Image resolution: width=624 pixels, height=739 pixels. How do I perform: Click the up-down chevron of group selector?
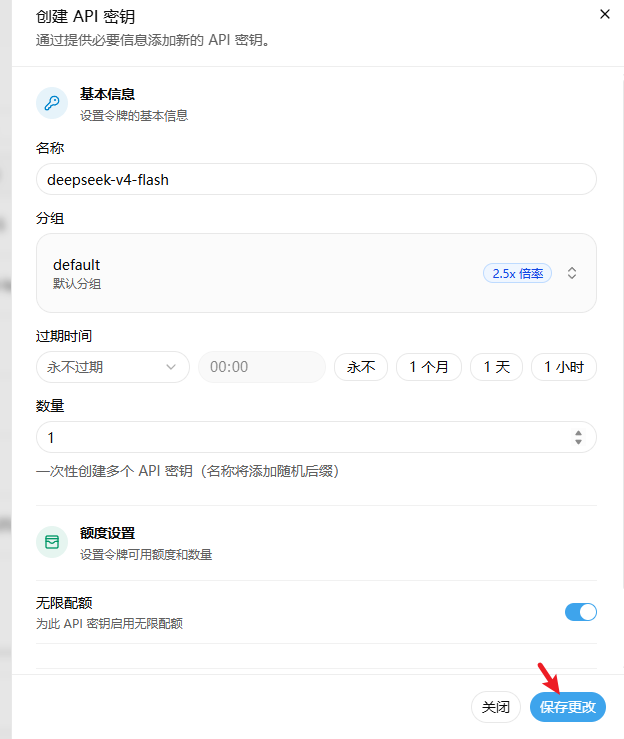coord(572,273)
